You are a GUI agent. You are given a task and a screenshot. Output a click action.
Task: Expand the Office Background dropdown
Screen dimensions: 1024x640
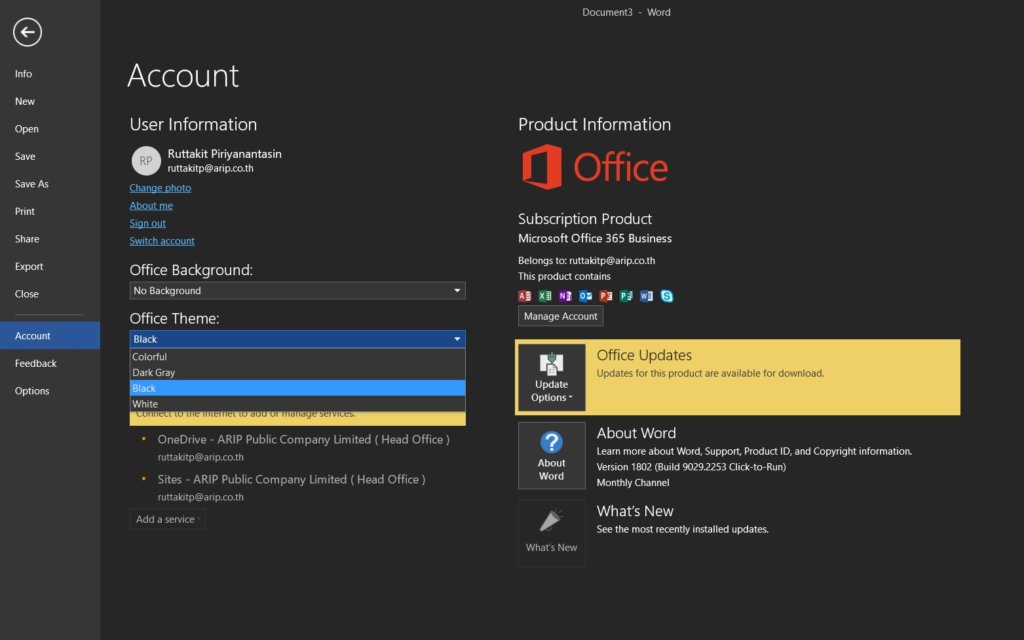457,291
